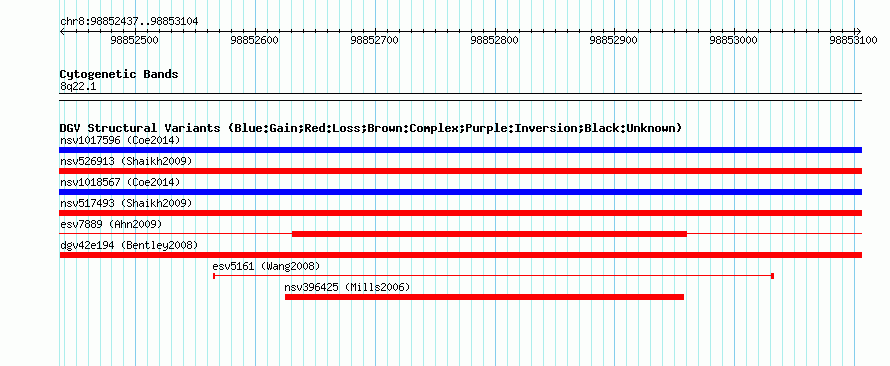890x366 pixels.
Task: Click ruler position 98852500
Action: tap(135, 40)
